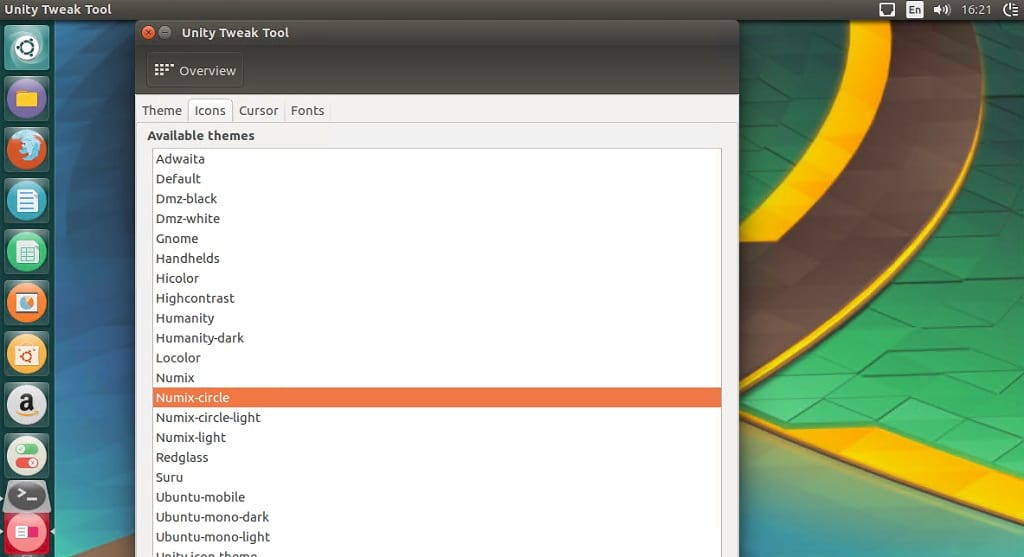Image resolution: width=1024 pixels, height=557 pixels.
Task: Open the Terminal from the dock
Action: click(x=27, y=496)
